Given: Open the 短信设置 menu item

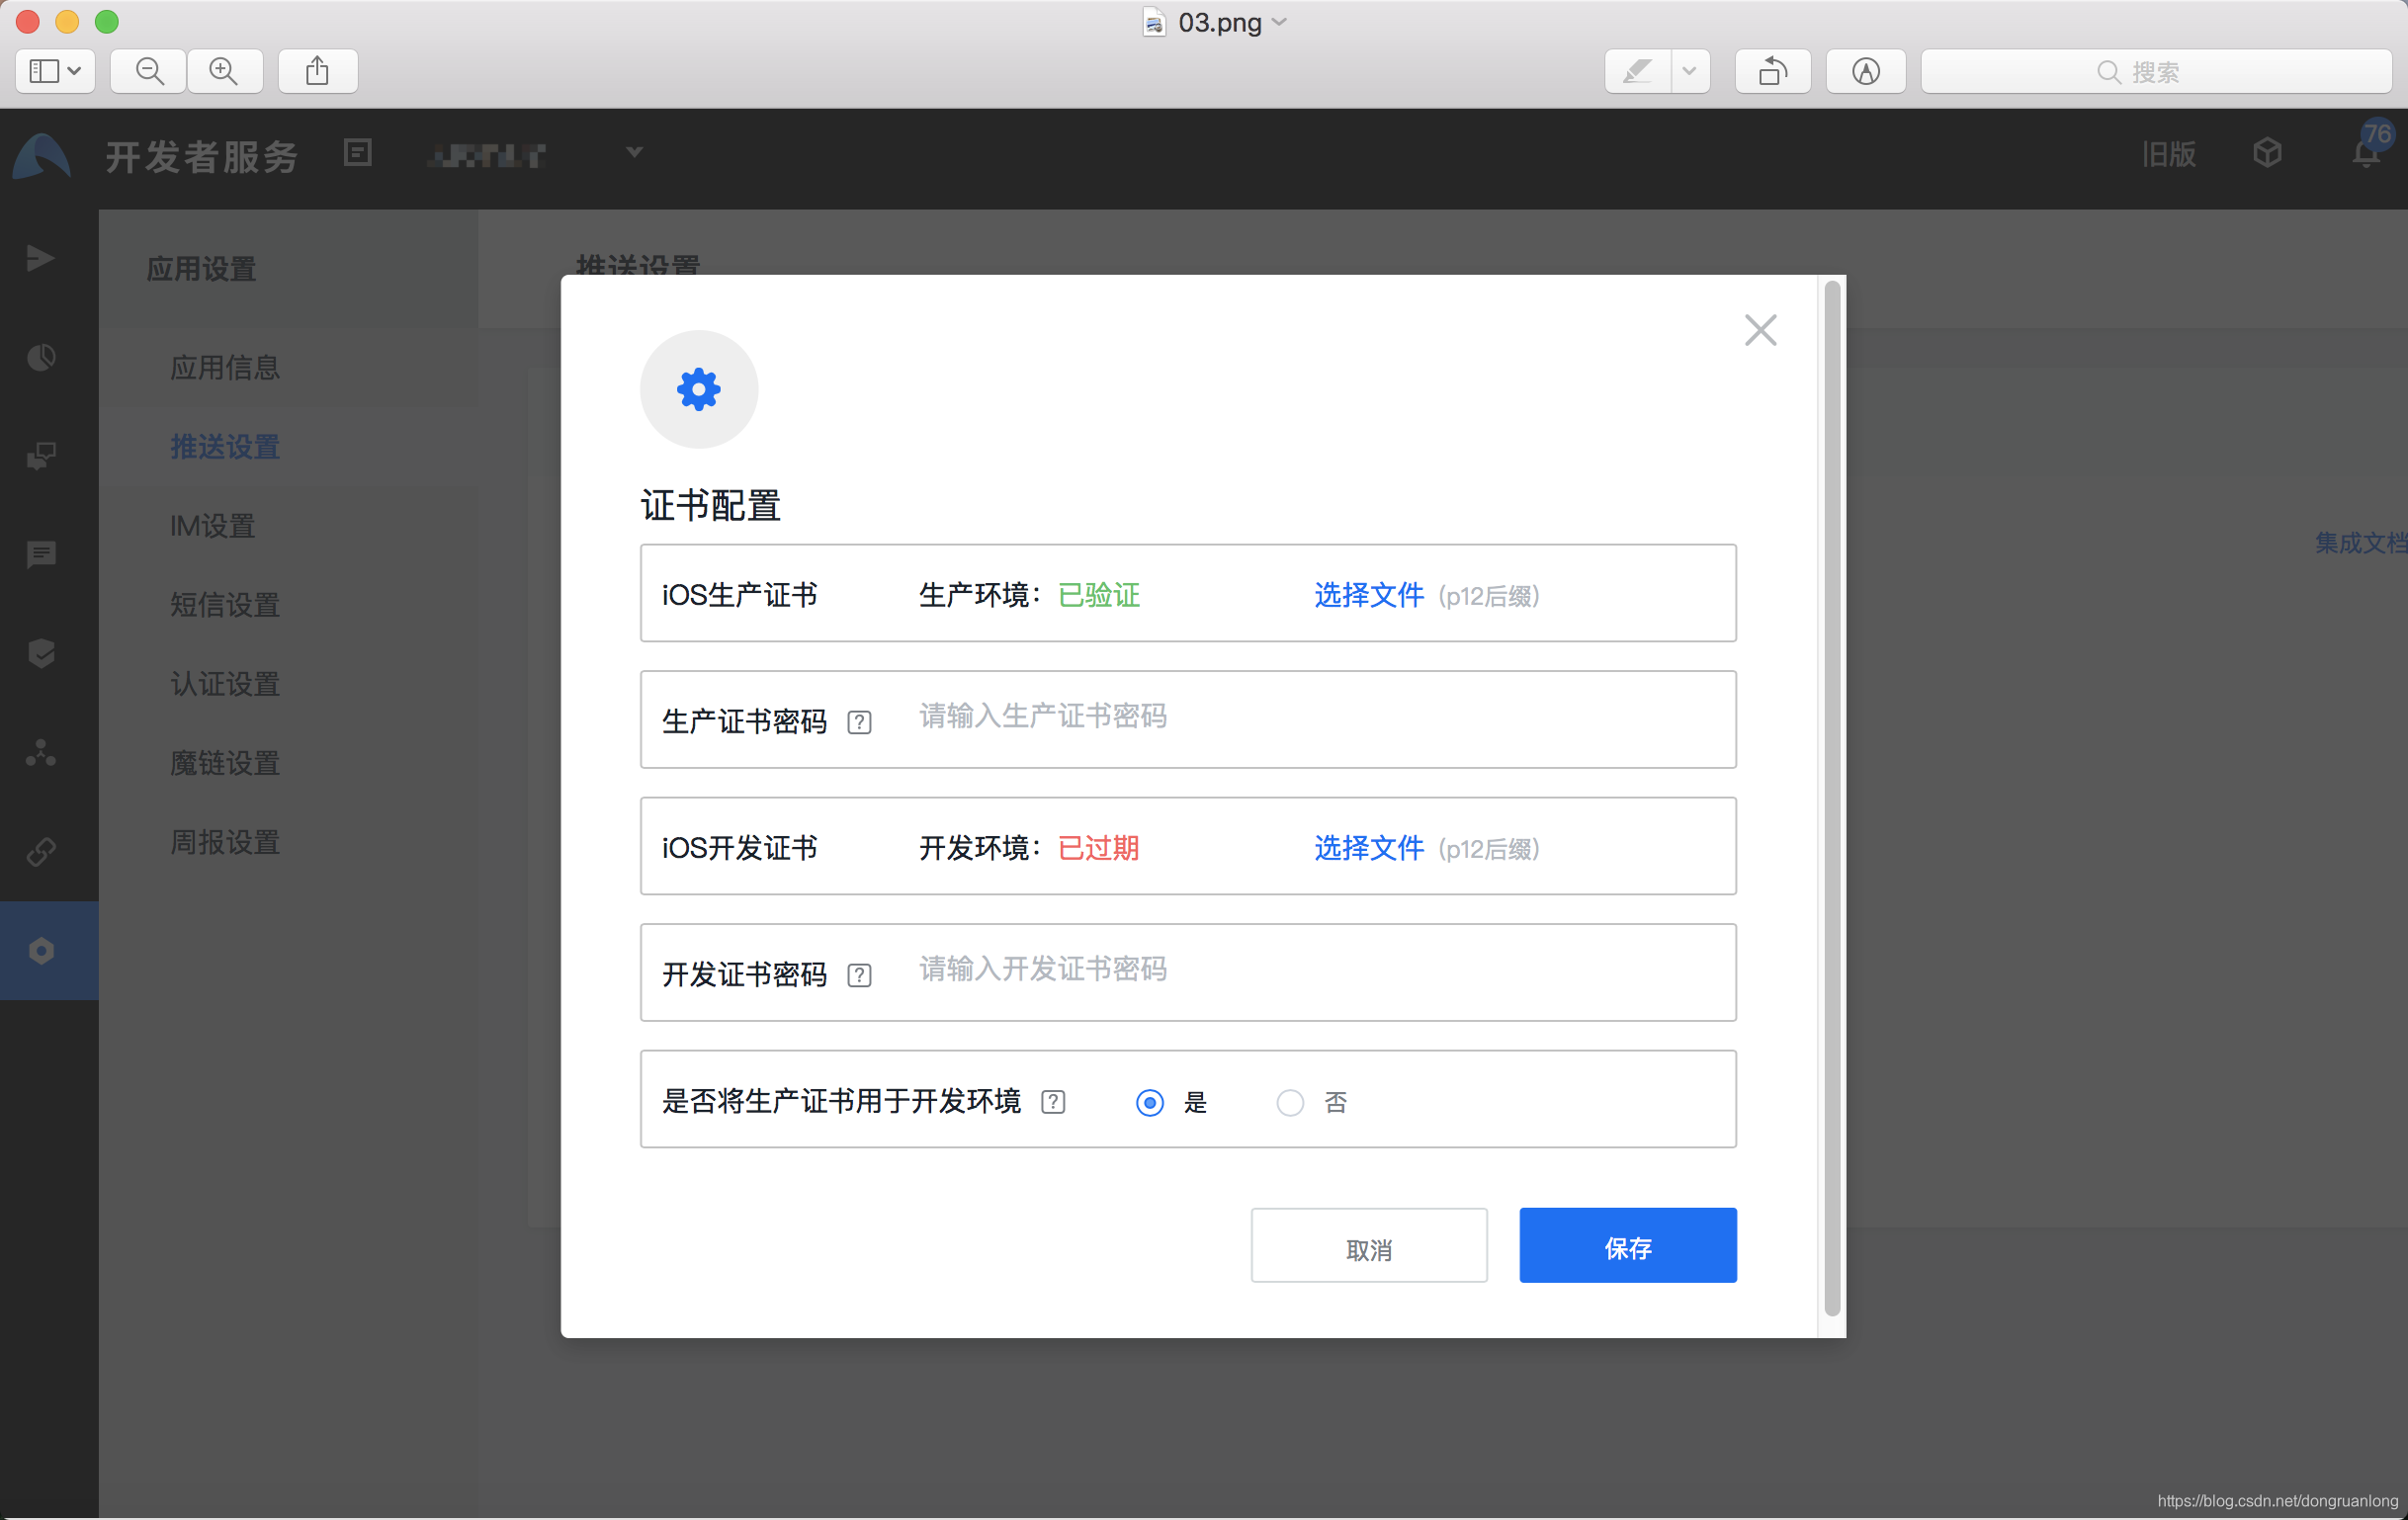Looking at the screenshot, I should pyautogui.click(x=225, y=605).
